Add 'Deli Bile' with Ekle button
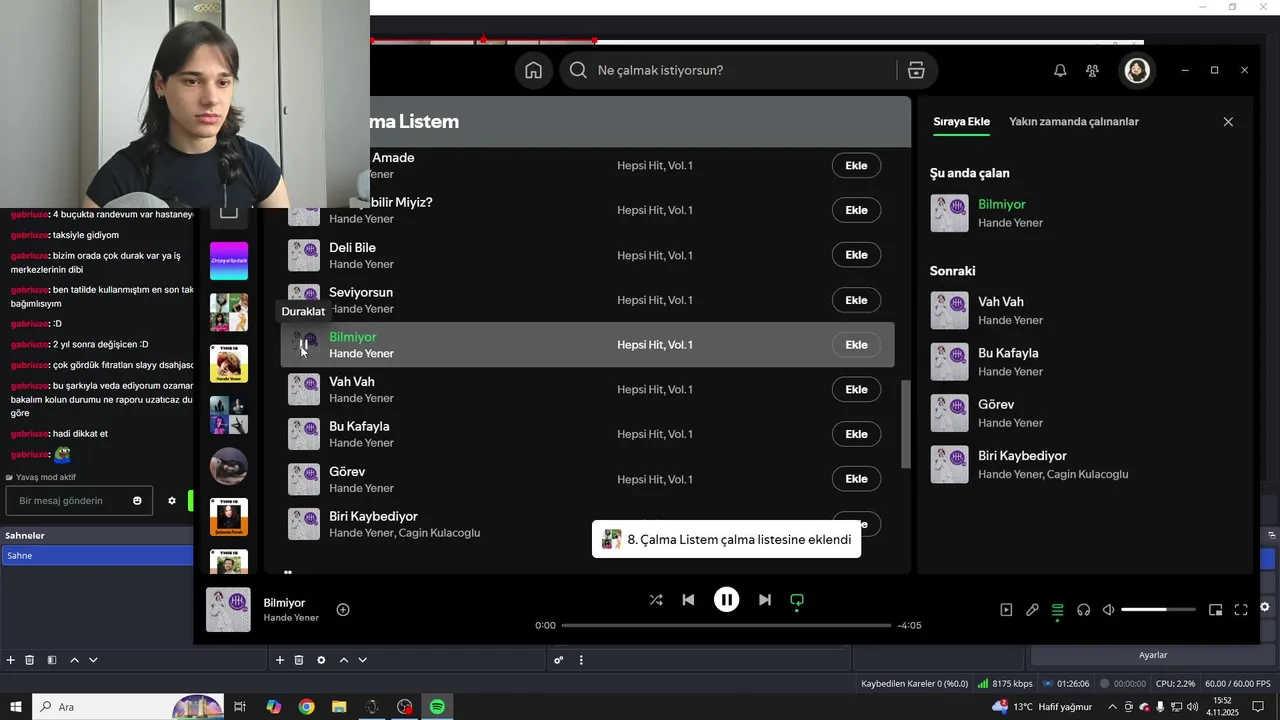Viewport: 1280px width, 720px height. pyautogui.click(x=856, y=255)
